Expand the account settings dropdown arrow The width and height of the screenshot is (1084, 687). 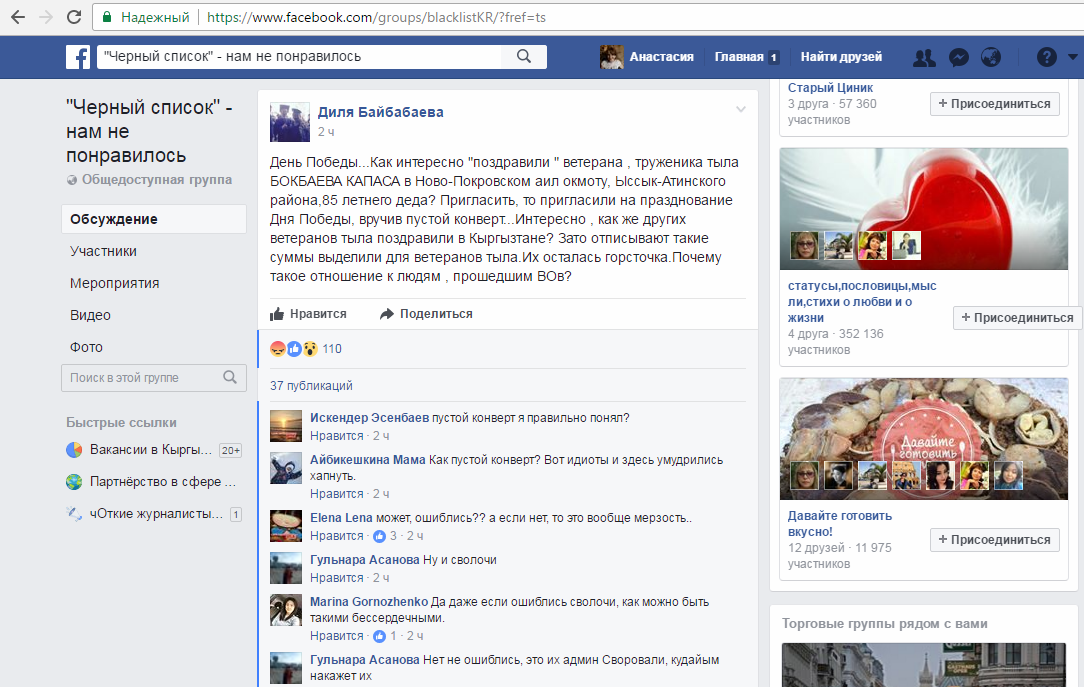[x=1070, y=57]
